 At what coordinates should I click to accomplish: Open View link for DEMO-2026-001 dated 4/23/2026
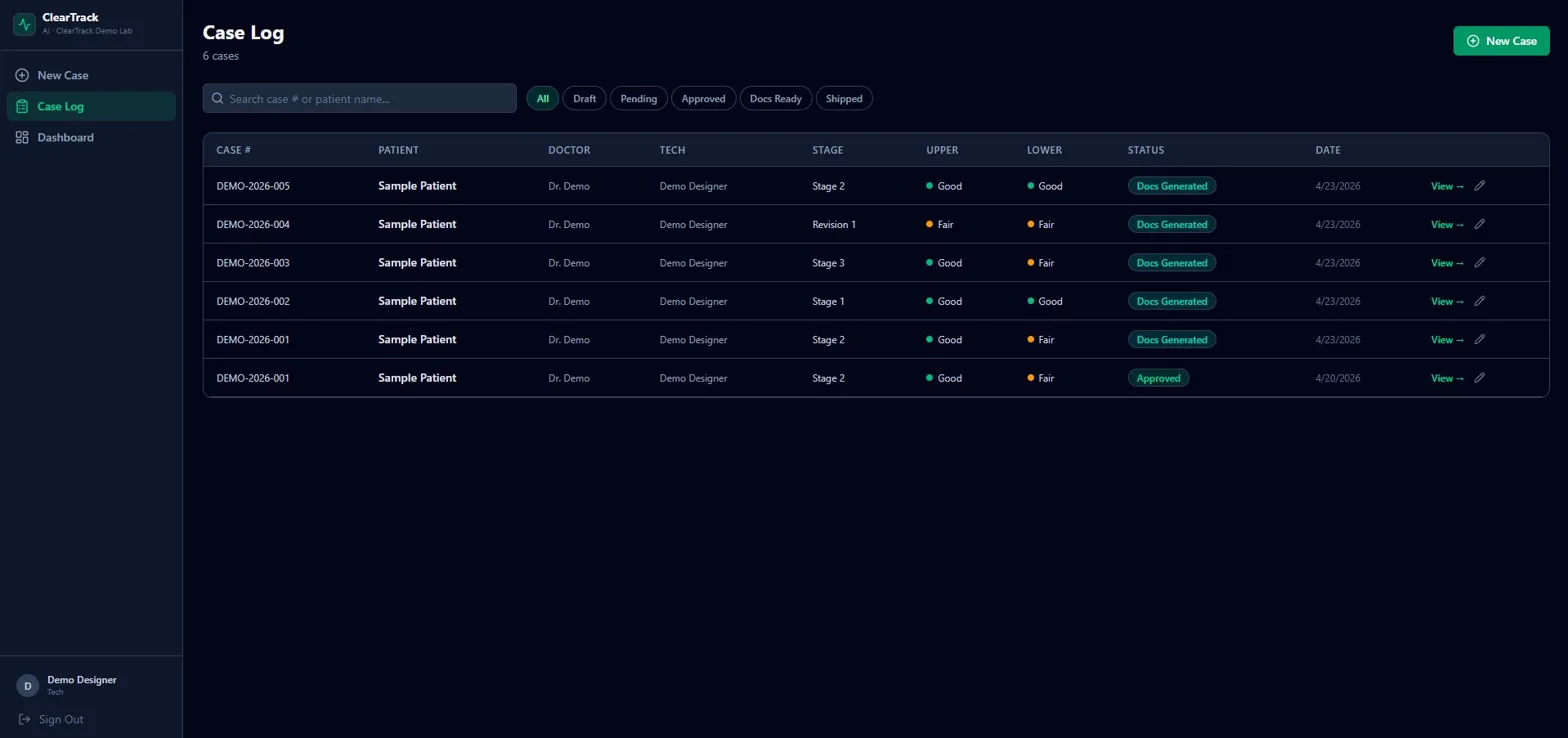point(1447,340)
